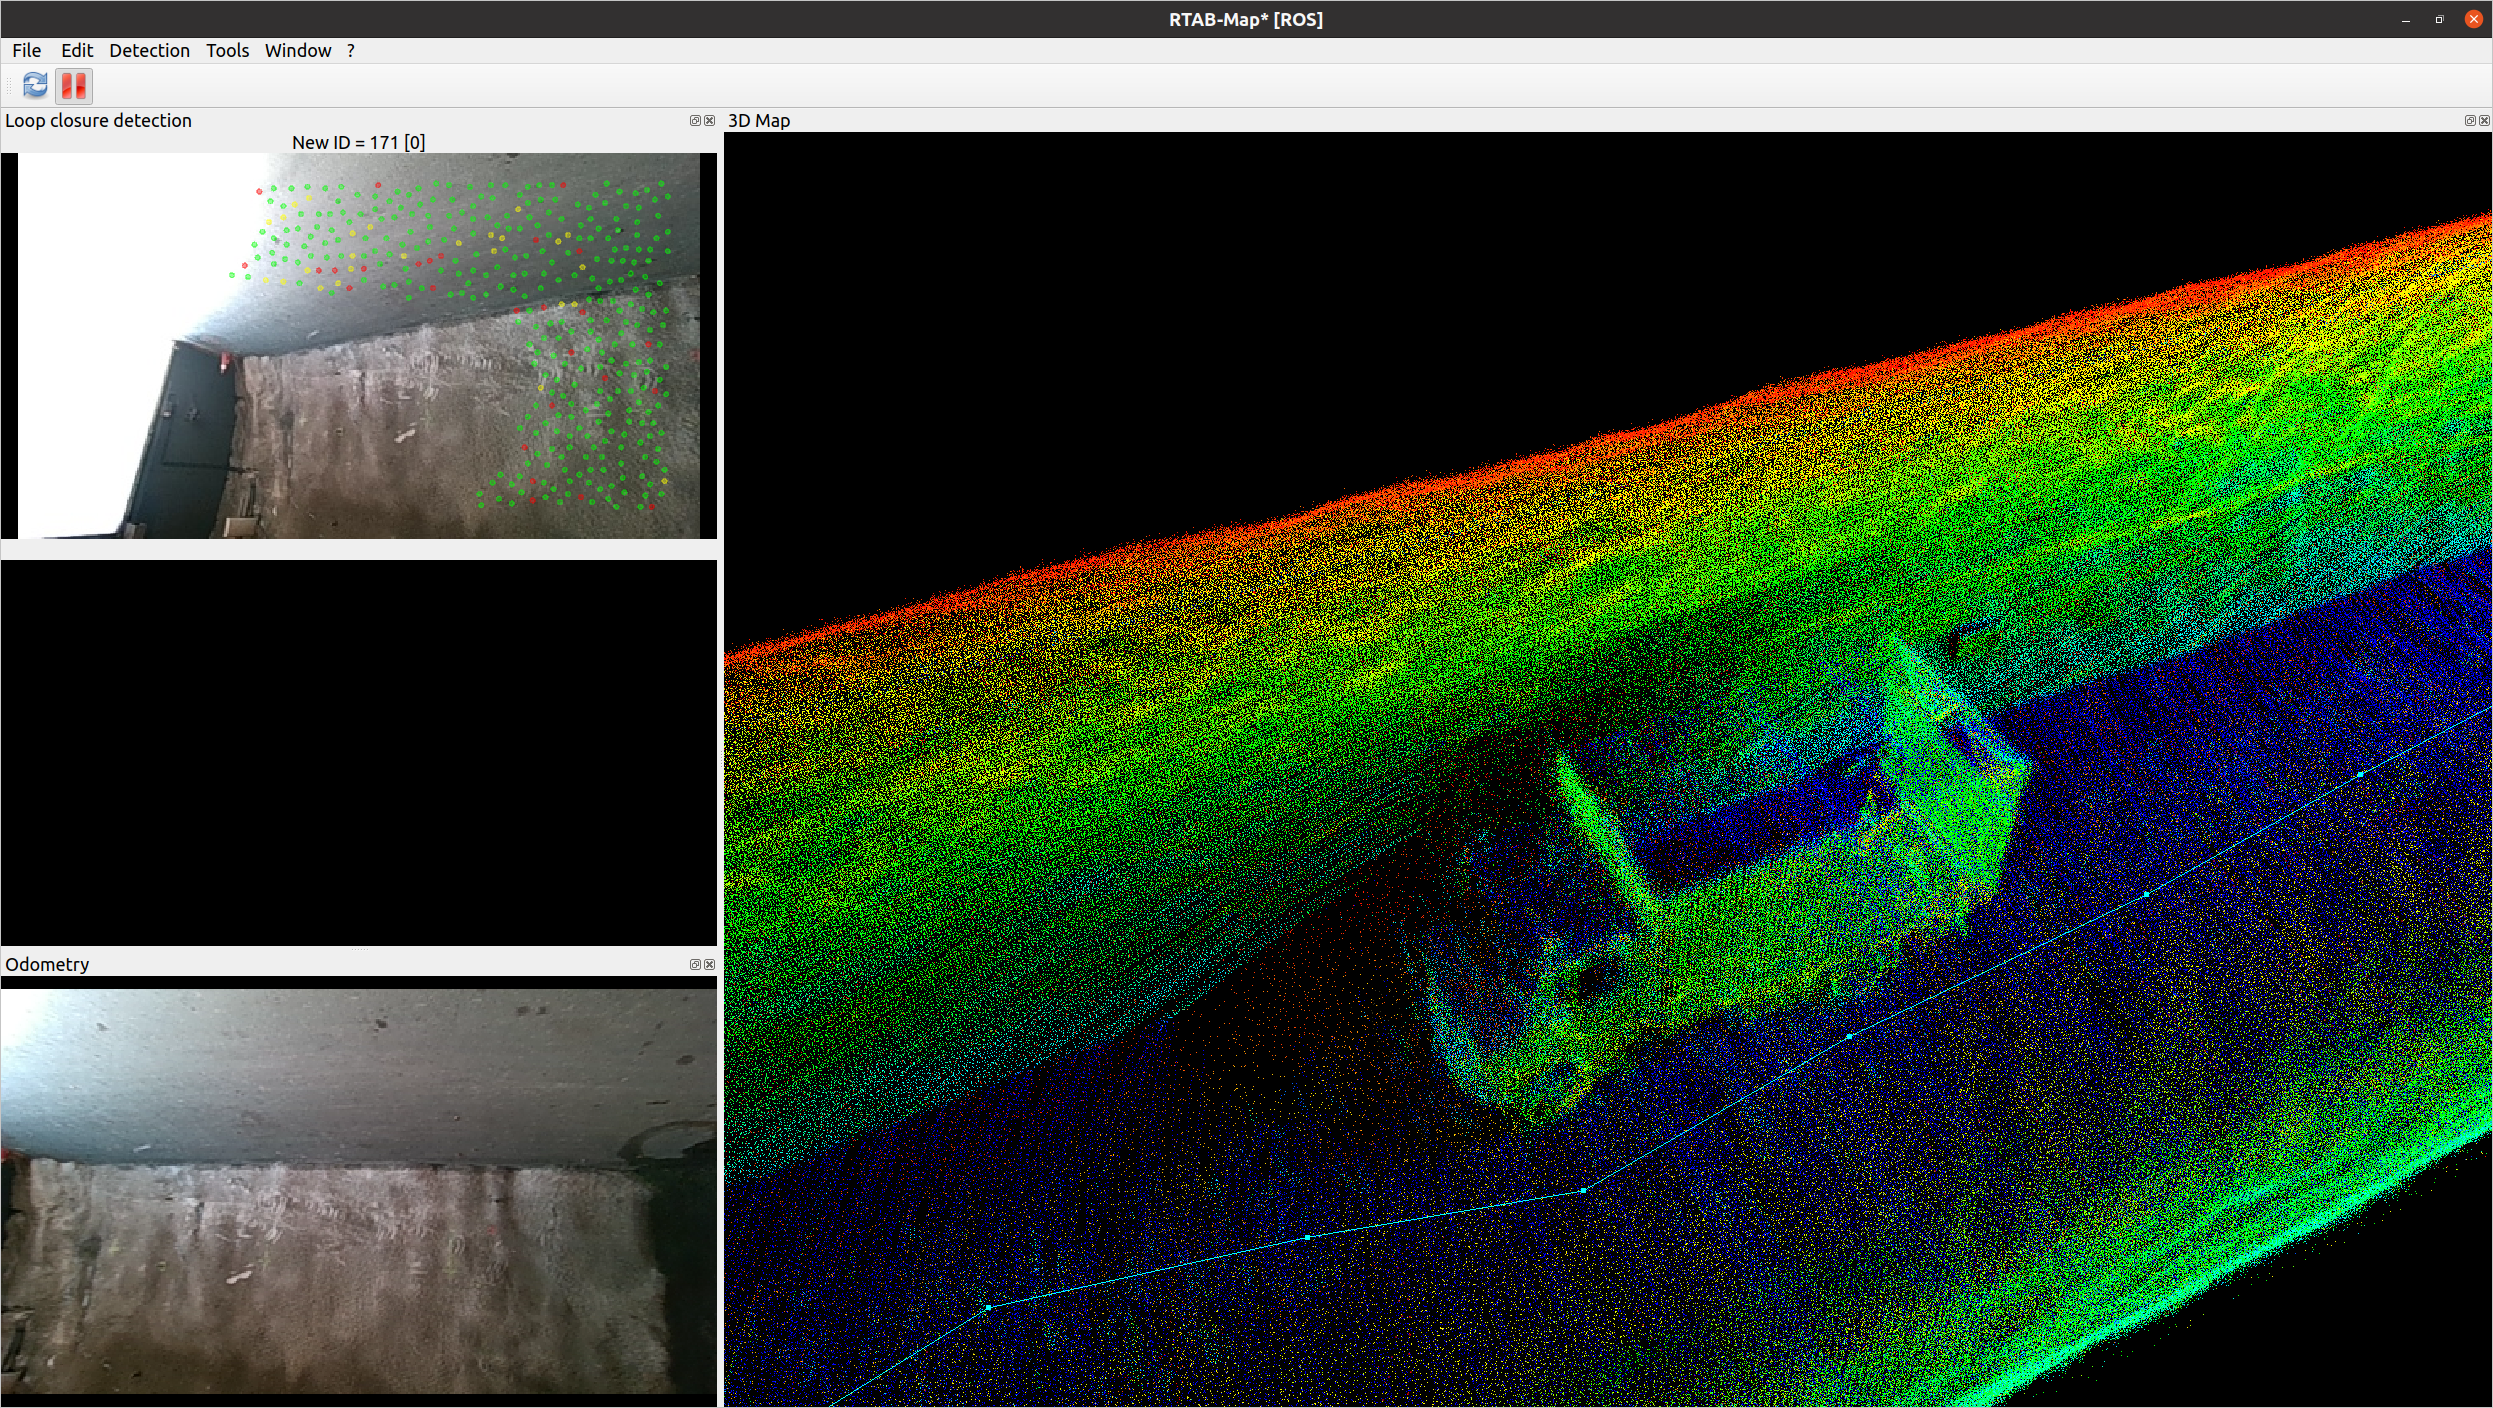Open the File menu
This screenshot has height=1408, width=2493.
26,51
